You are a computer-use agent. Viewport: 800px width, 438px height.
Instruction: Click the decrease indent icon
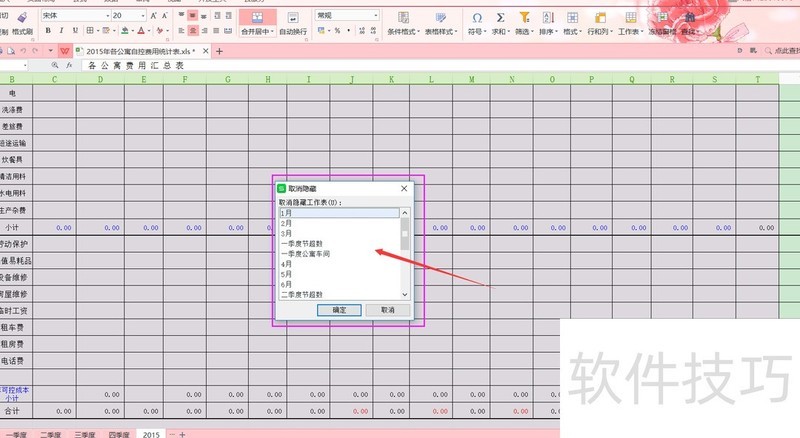coord(217,15)
